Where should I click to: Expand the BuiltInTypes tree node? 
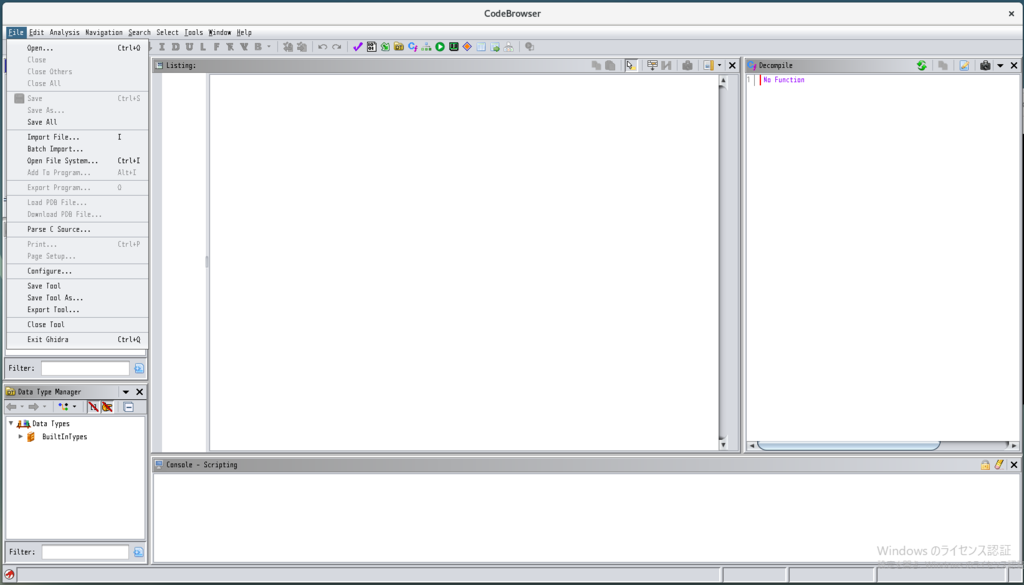tap(20, 436)
